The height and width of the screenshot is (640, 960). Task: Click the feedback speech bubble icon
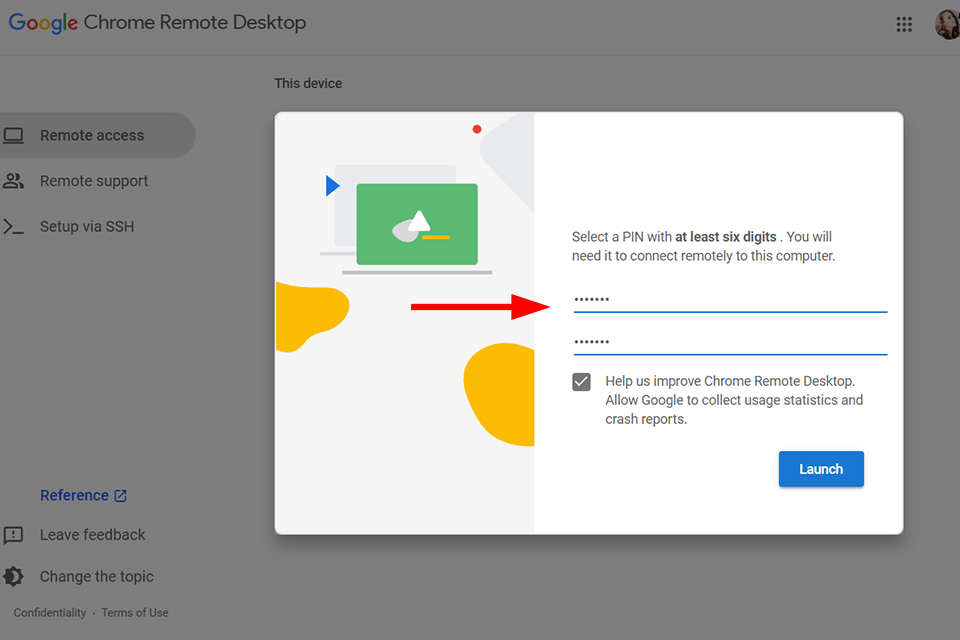(13, 535)
